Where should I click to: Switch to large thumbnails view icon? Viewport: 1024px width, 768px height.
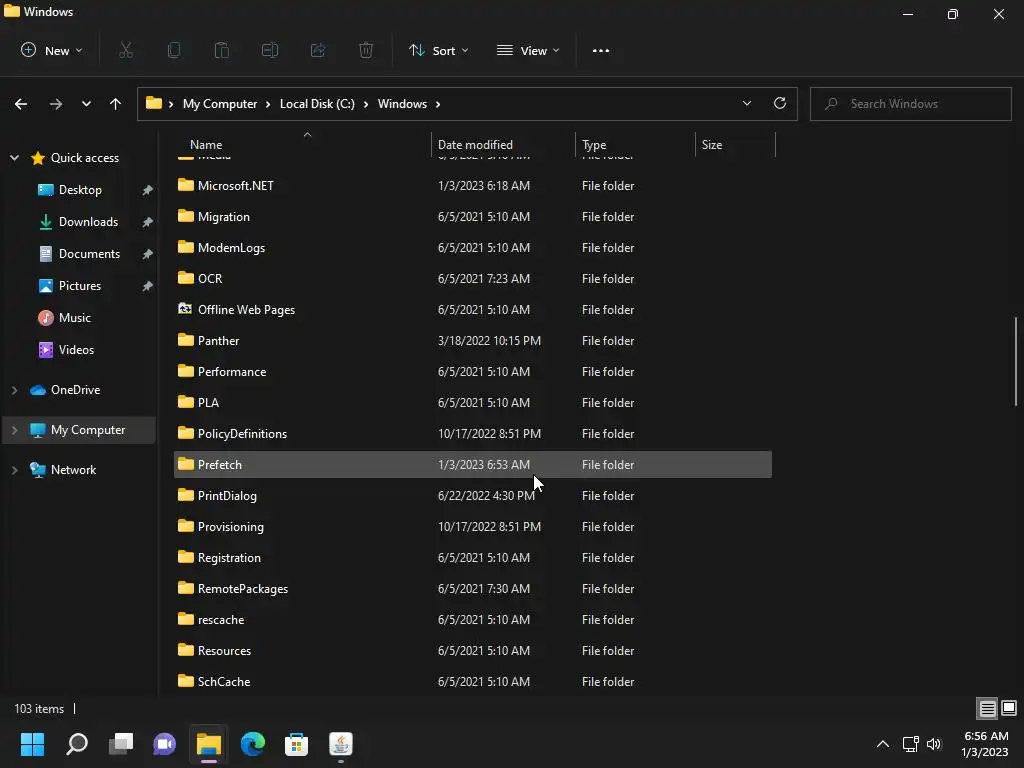[1009, 708]
